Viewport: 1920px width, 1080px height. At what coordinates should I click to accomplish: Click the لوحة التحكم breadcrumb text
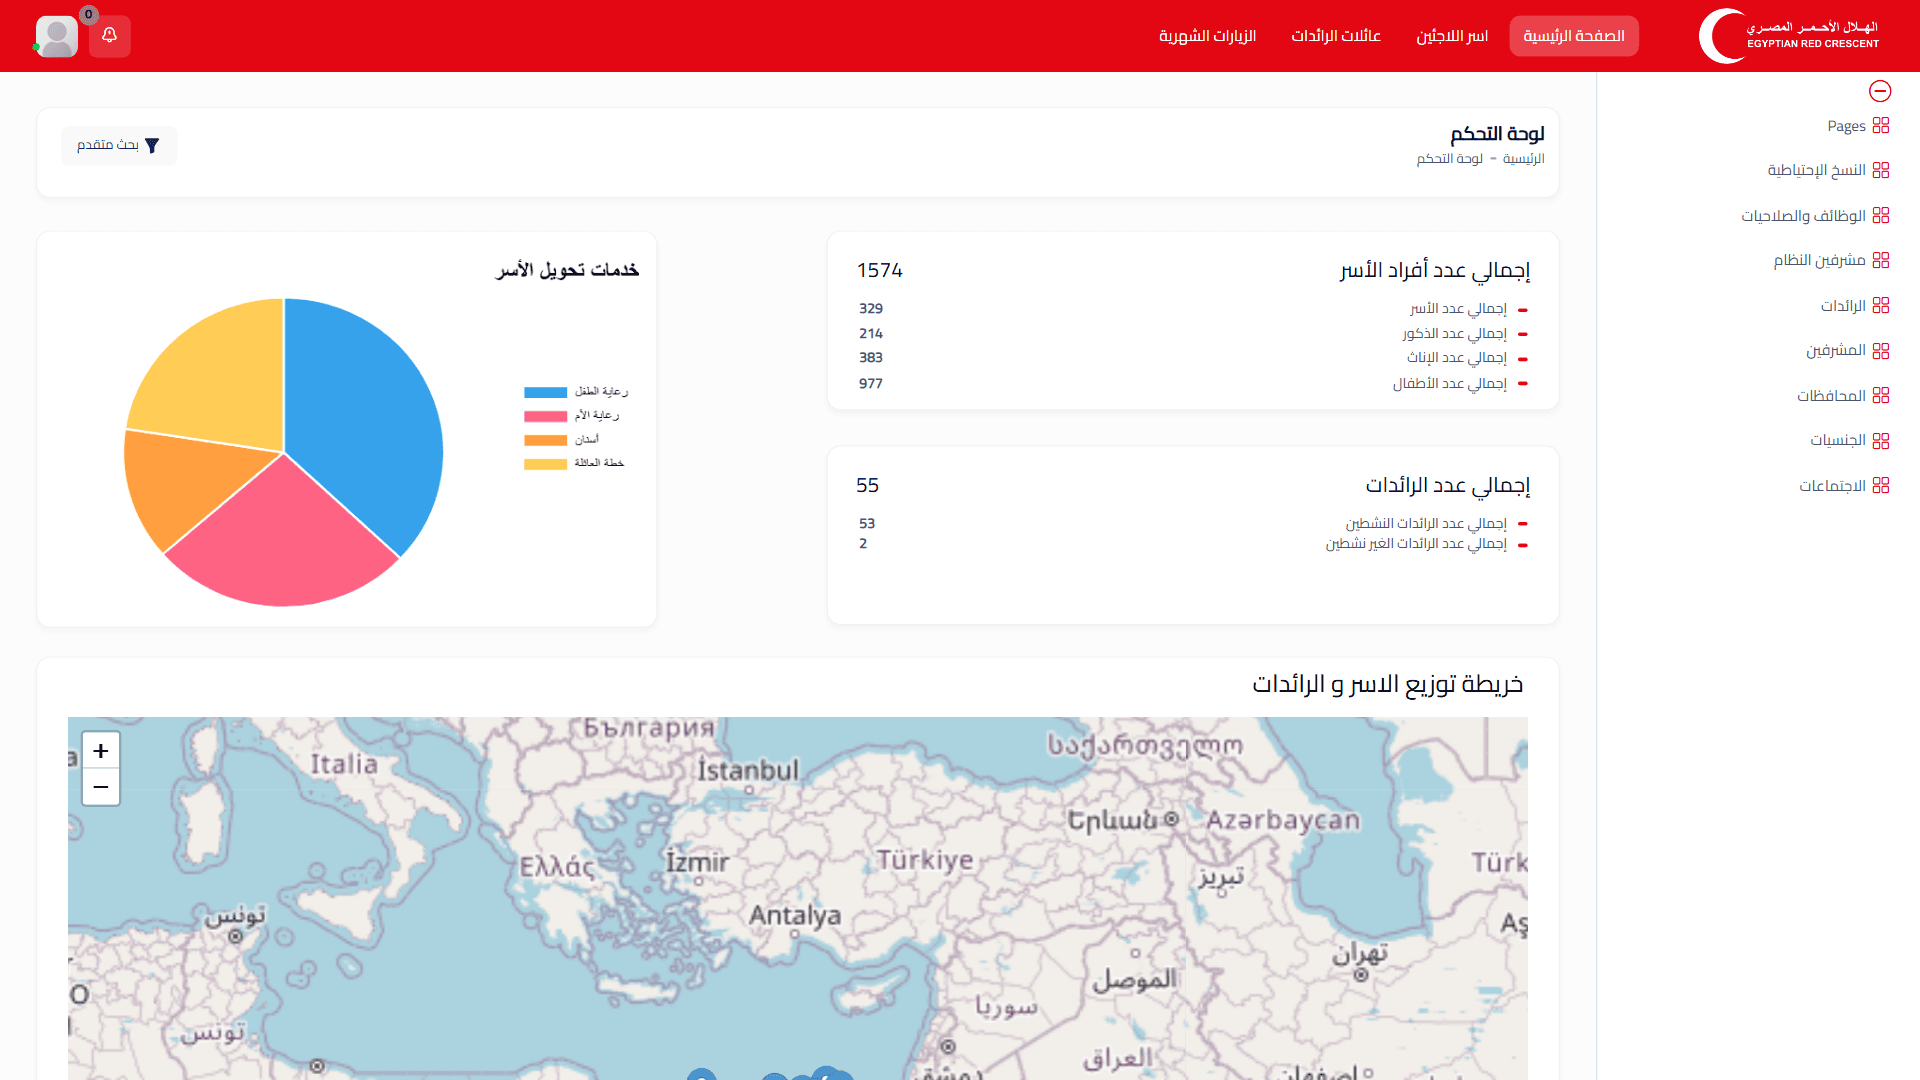(x=1450, y=159)
